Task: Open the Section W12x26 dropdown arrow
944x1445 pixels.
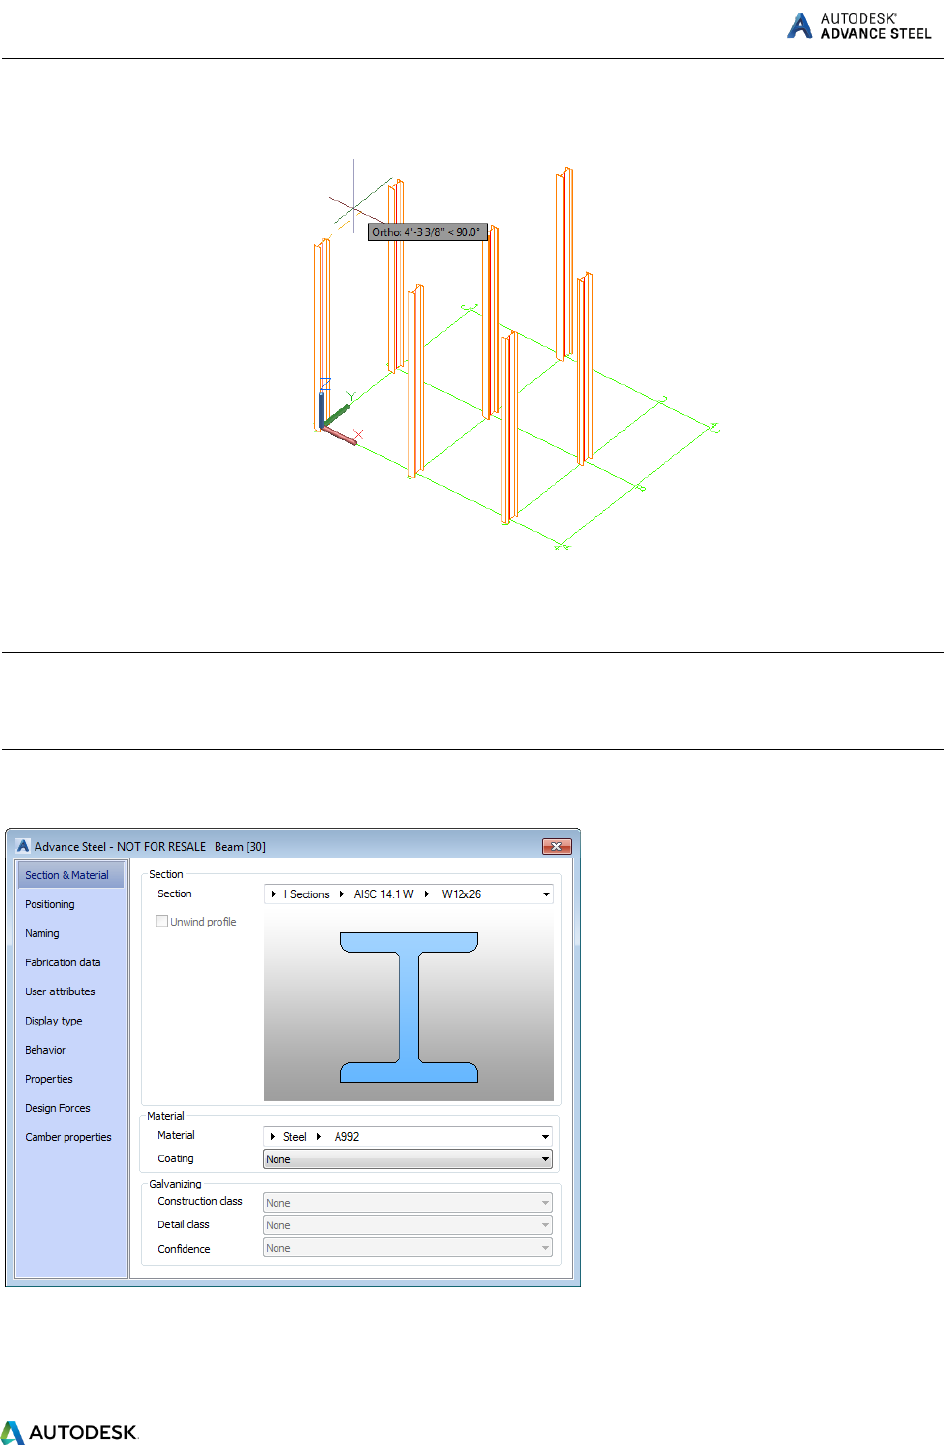Action: coord(546,894)
